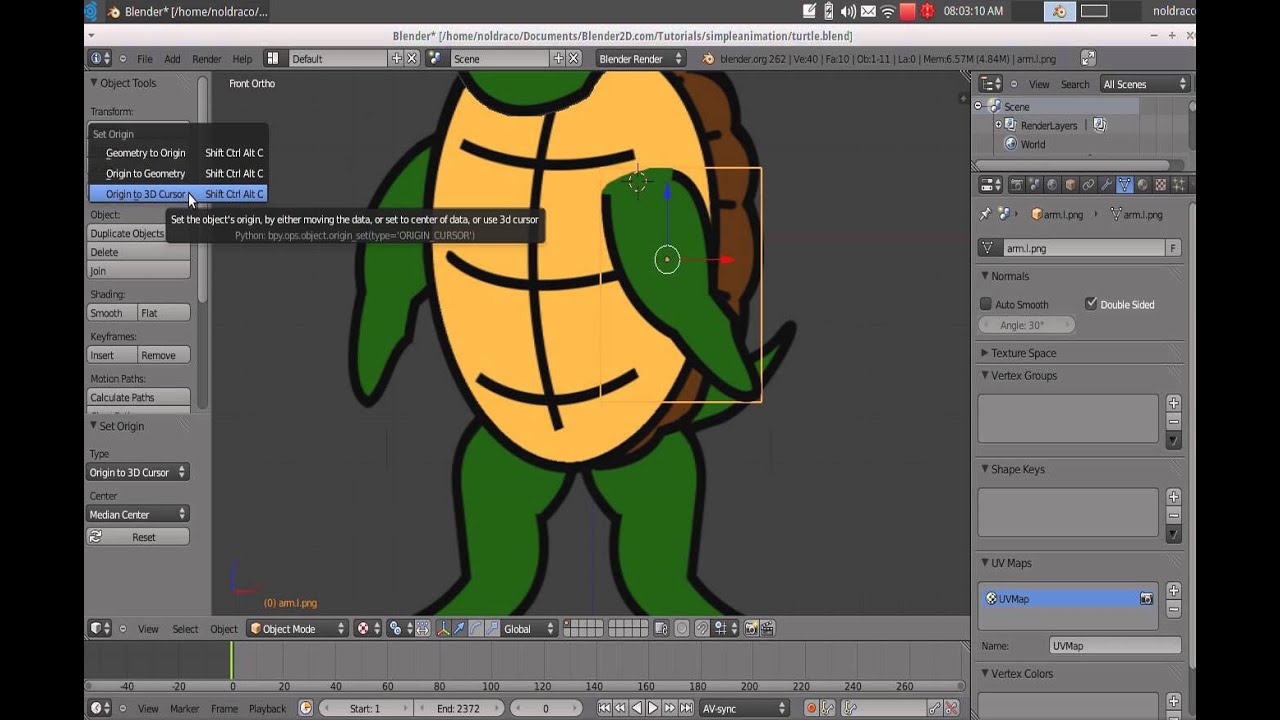Open the Scene properties tab icon

(1034, 185)
